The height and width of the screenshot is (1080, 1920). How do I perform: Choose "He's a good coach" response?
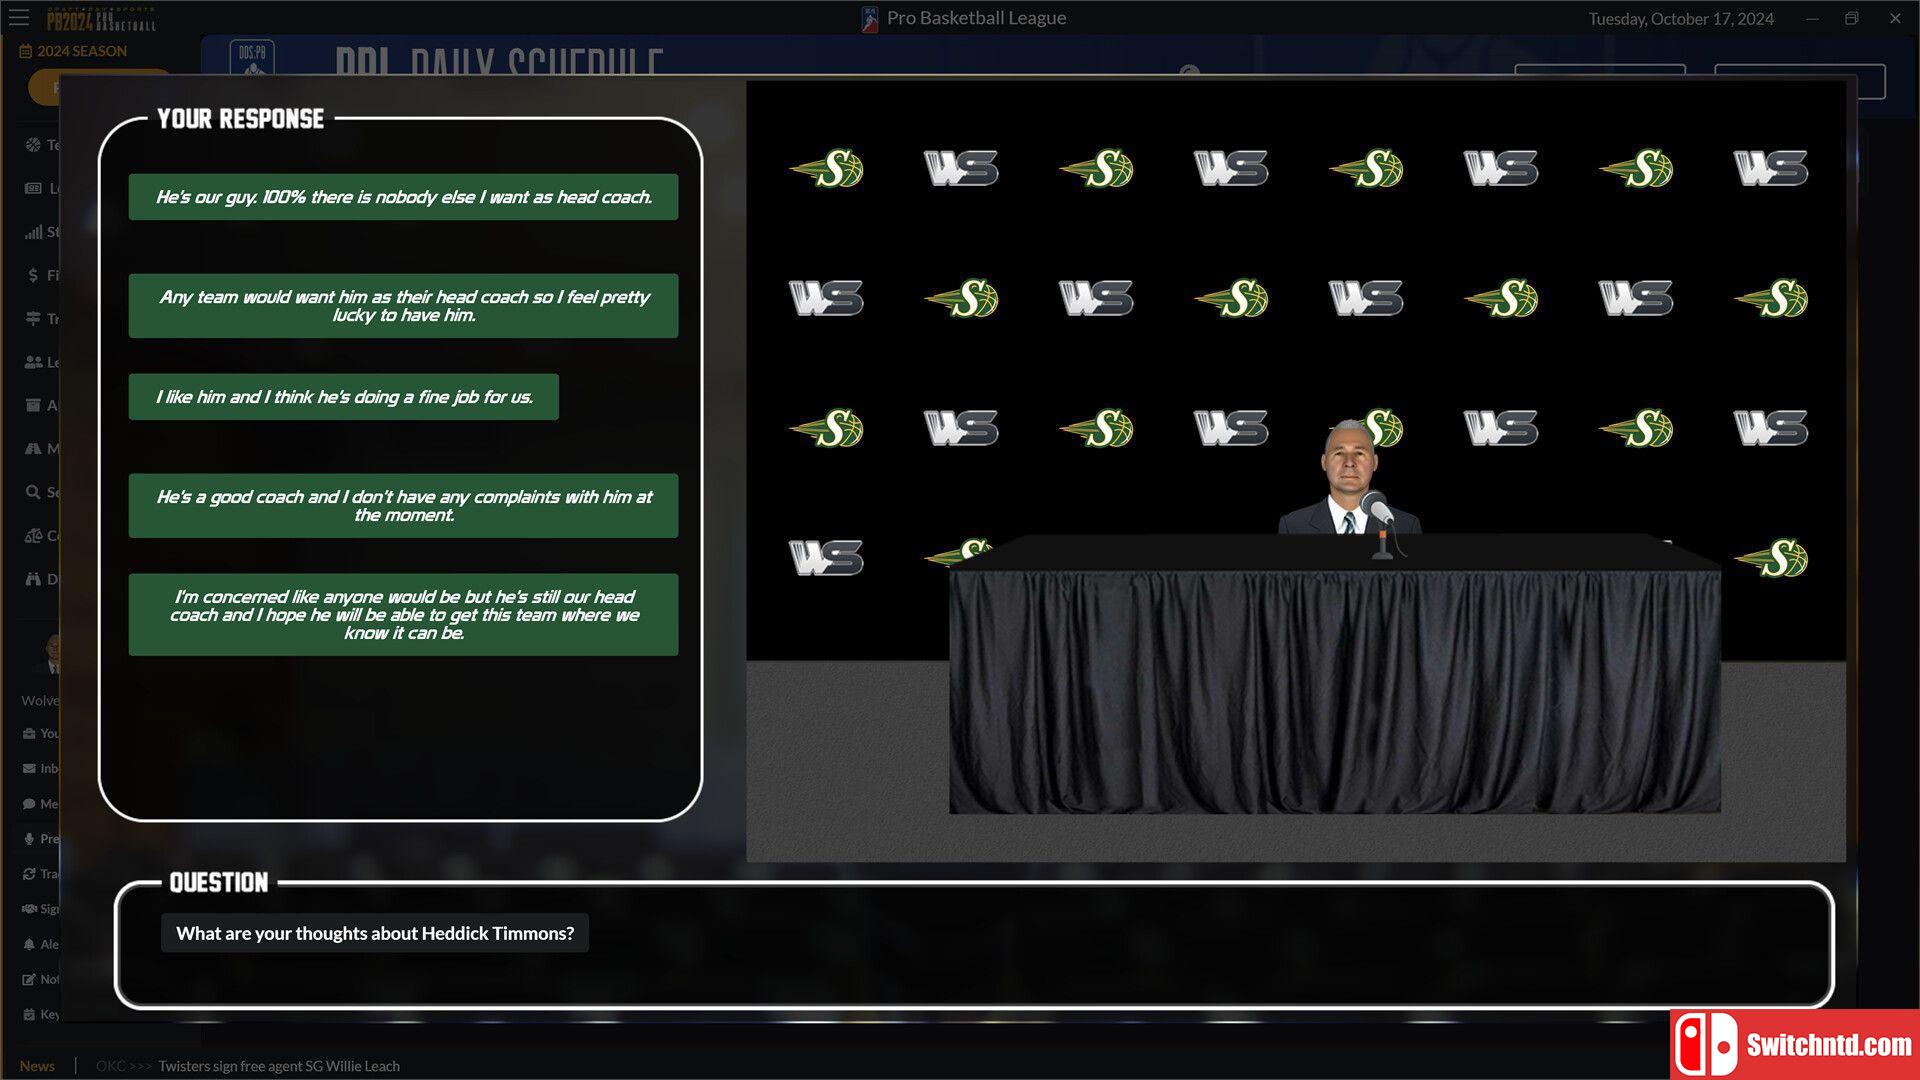[403, 506]
